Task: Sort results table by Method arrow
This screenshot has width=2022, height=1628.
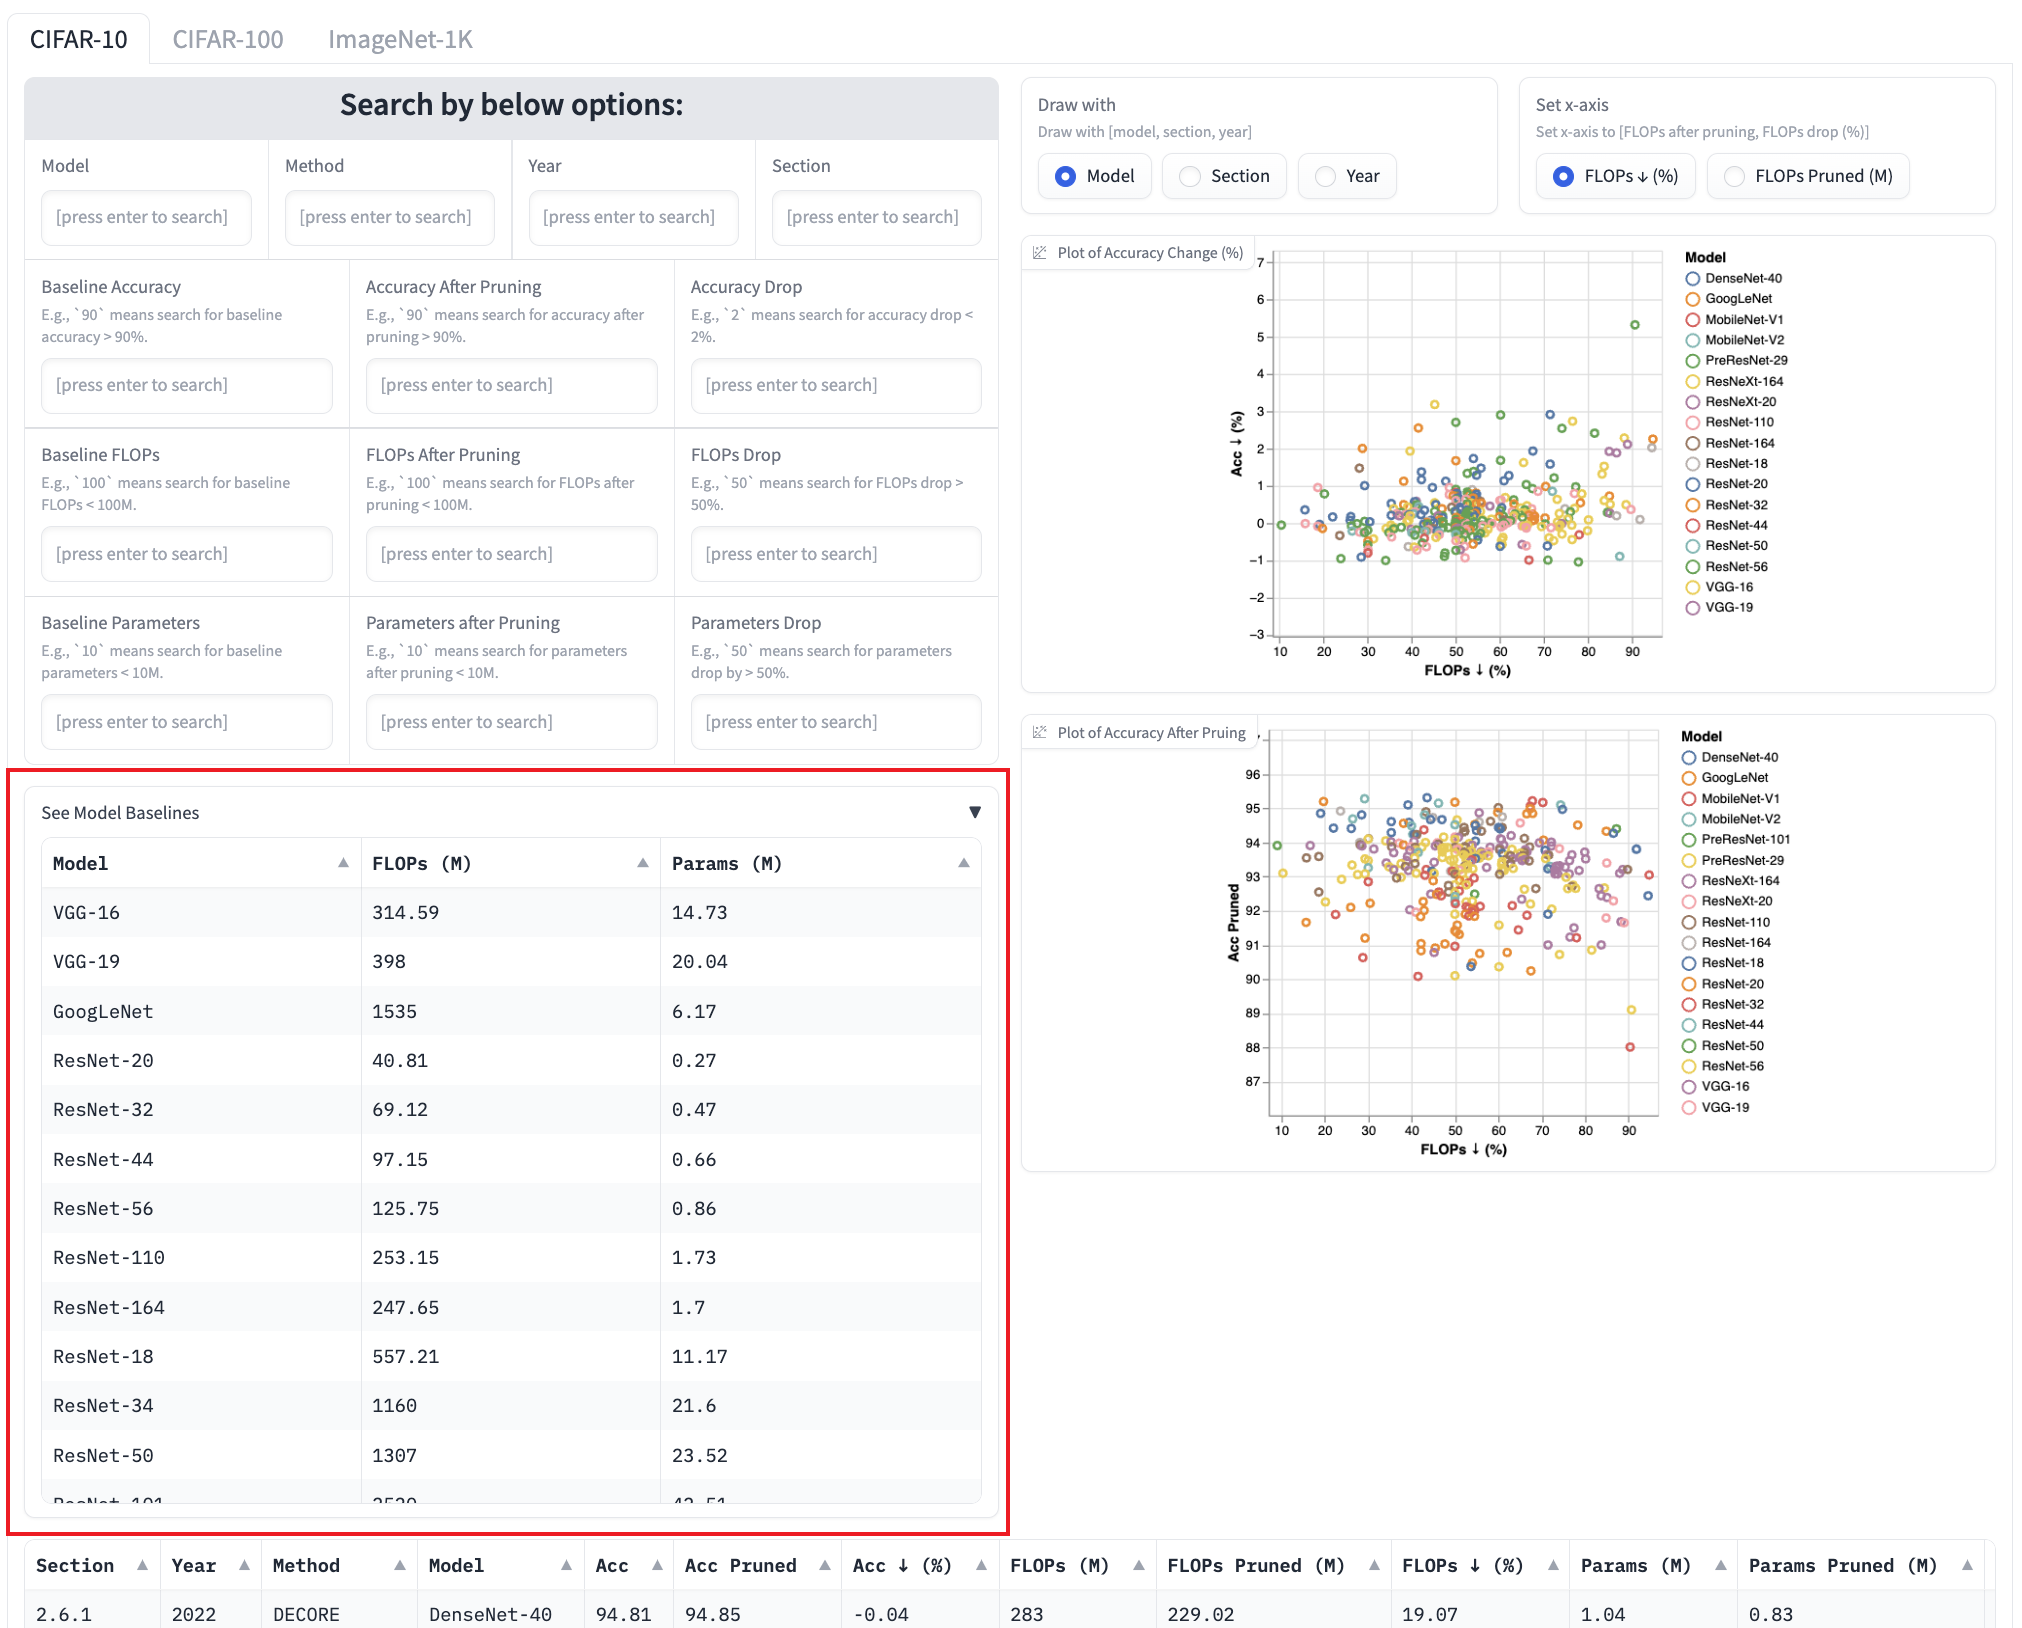Action: [x=400, y=1565]
